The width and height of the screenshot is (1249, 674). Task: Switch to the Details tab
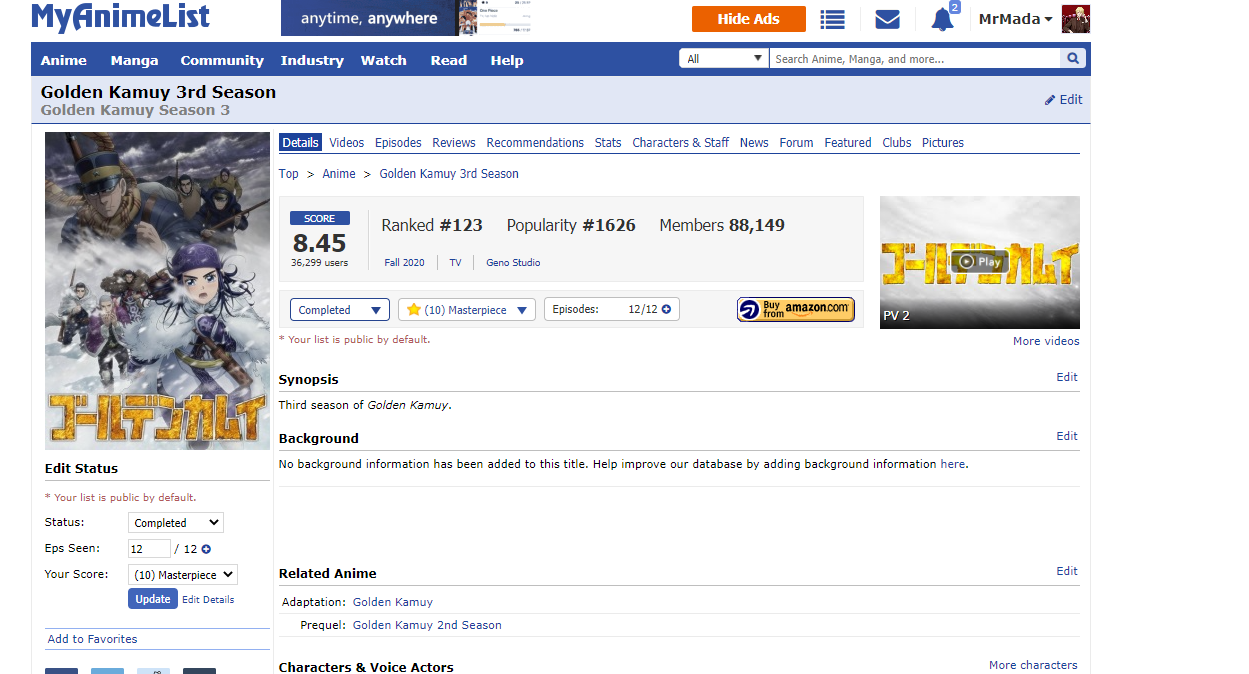click(x=300, y=143)
